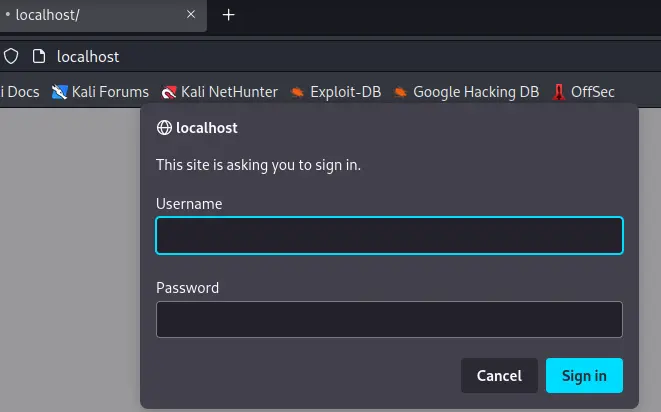Open a new tab with plus button

(229, 15)
